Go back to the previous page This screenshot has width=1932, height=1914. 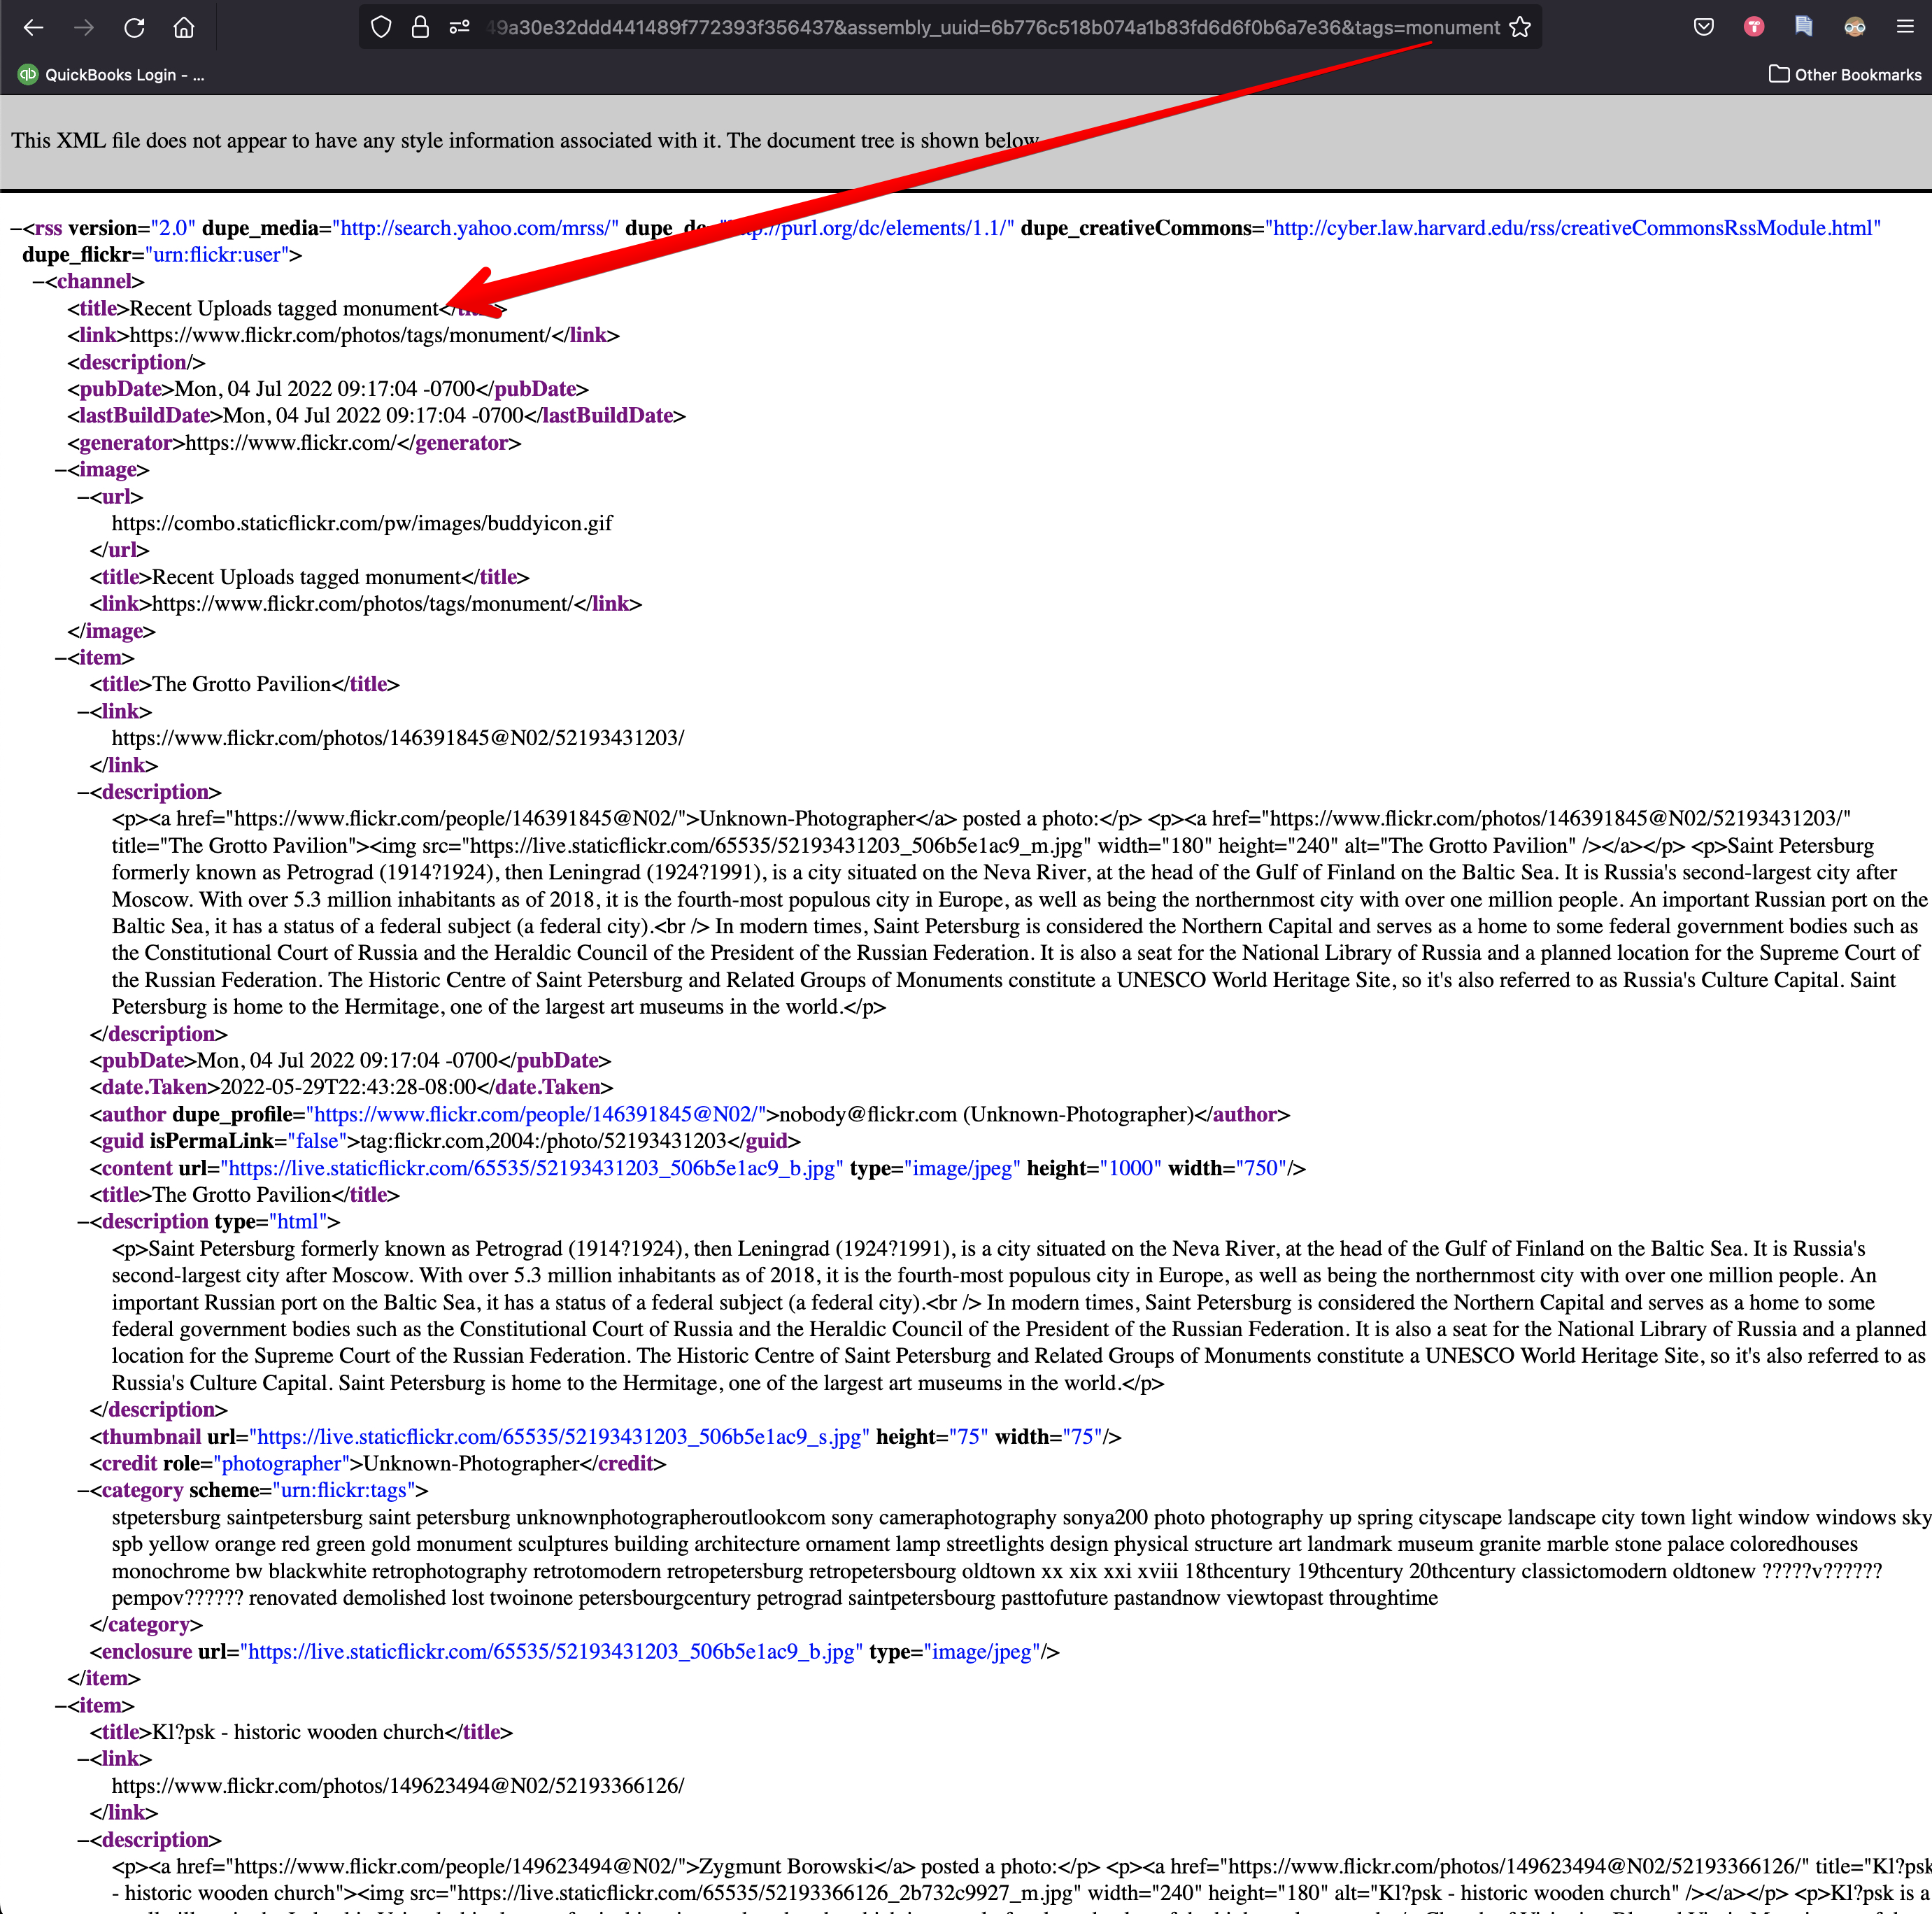33,28
